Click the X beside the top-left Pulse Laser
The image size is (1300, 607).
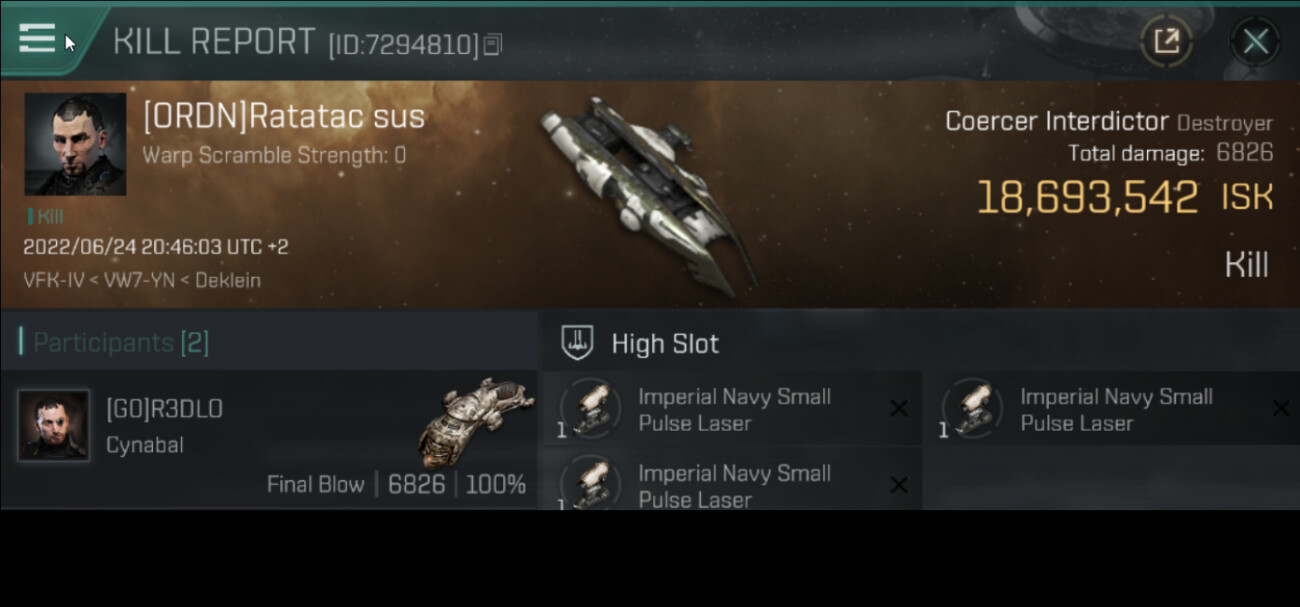[x=899, y=408]
